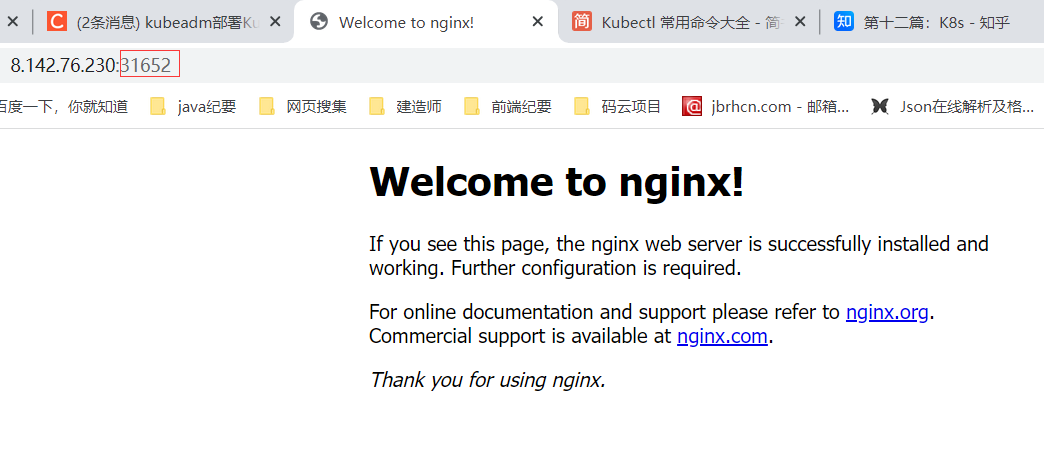This screenshot has width=1044, height=460.
Task: Follow the nginx.com link
Action: click(x=722, y=336)
